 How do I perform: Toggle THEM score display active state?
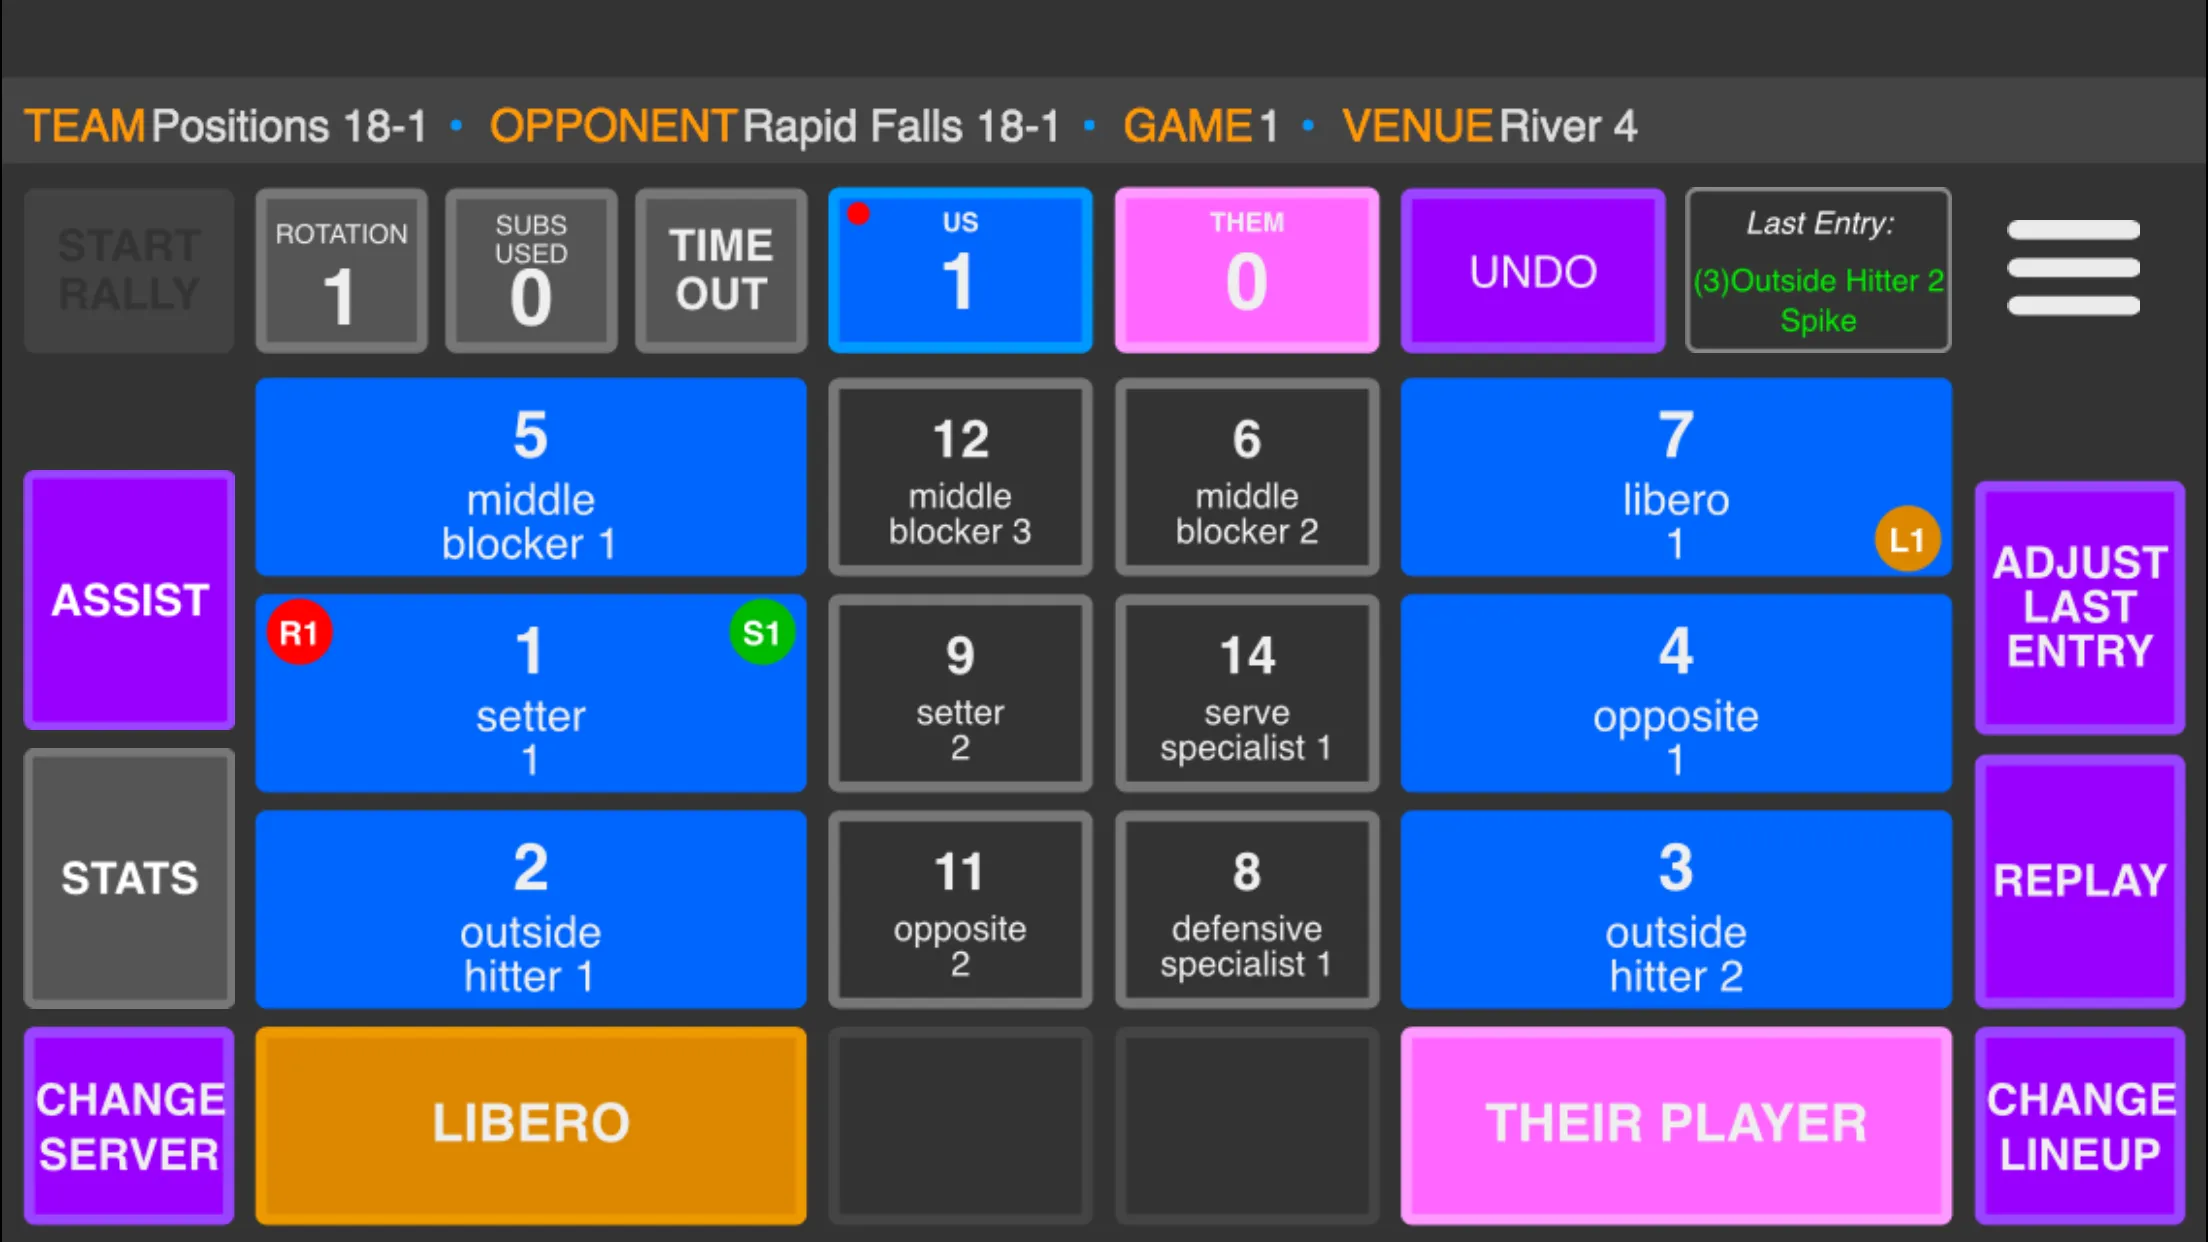1247,270
